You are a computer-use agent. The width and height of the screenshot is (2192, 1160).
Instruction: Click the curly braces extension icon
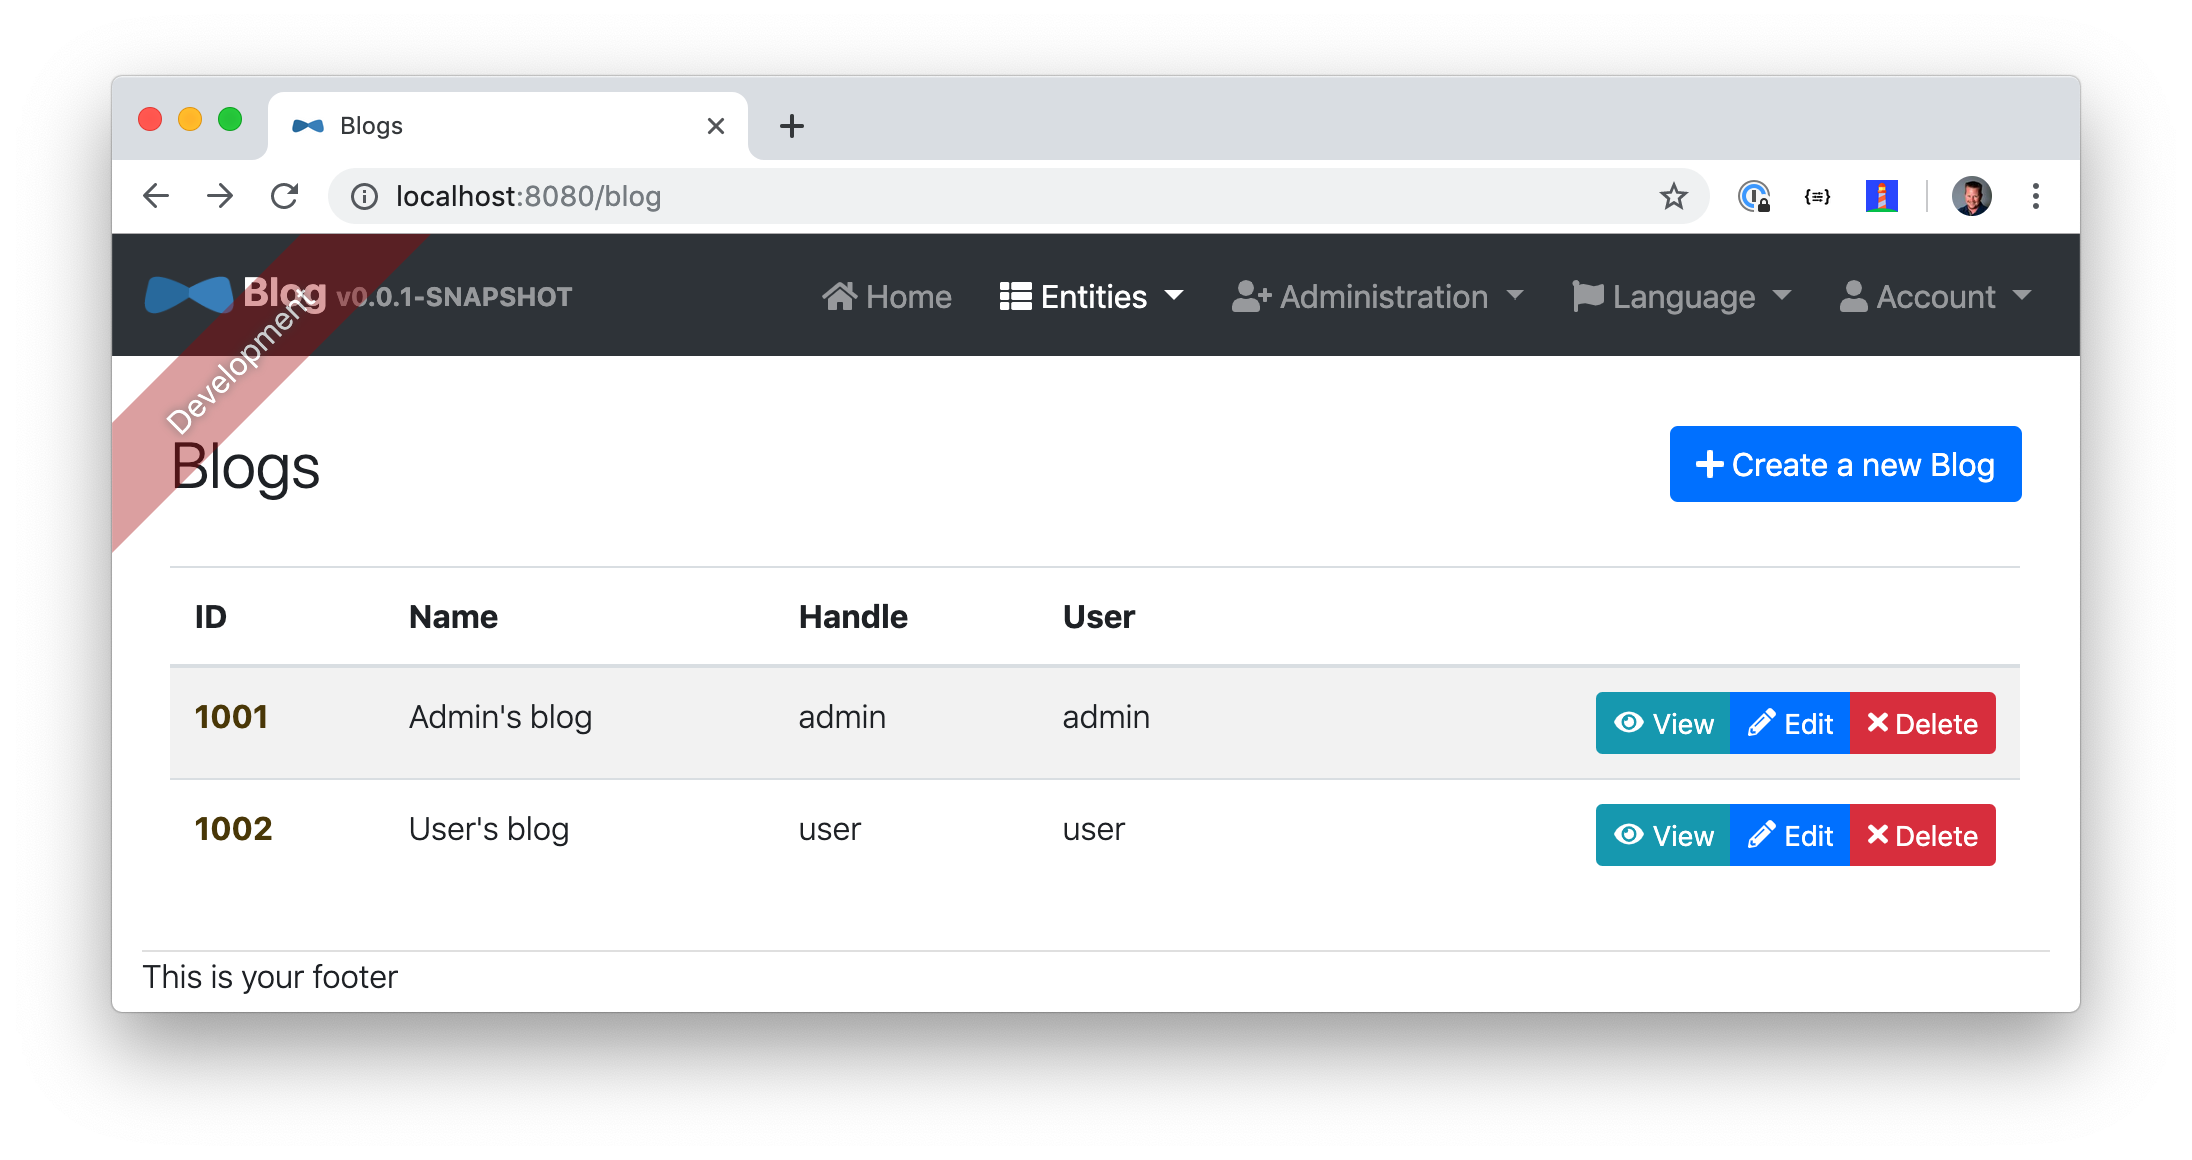point(1817,196)
